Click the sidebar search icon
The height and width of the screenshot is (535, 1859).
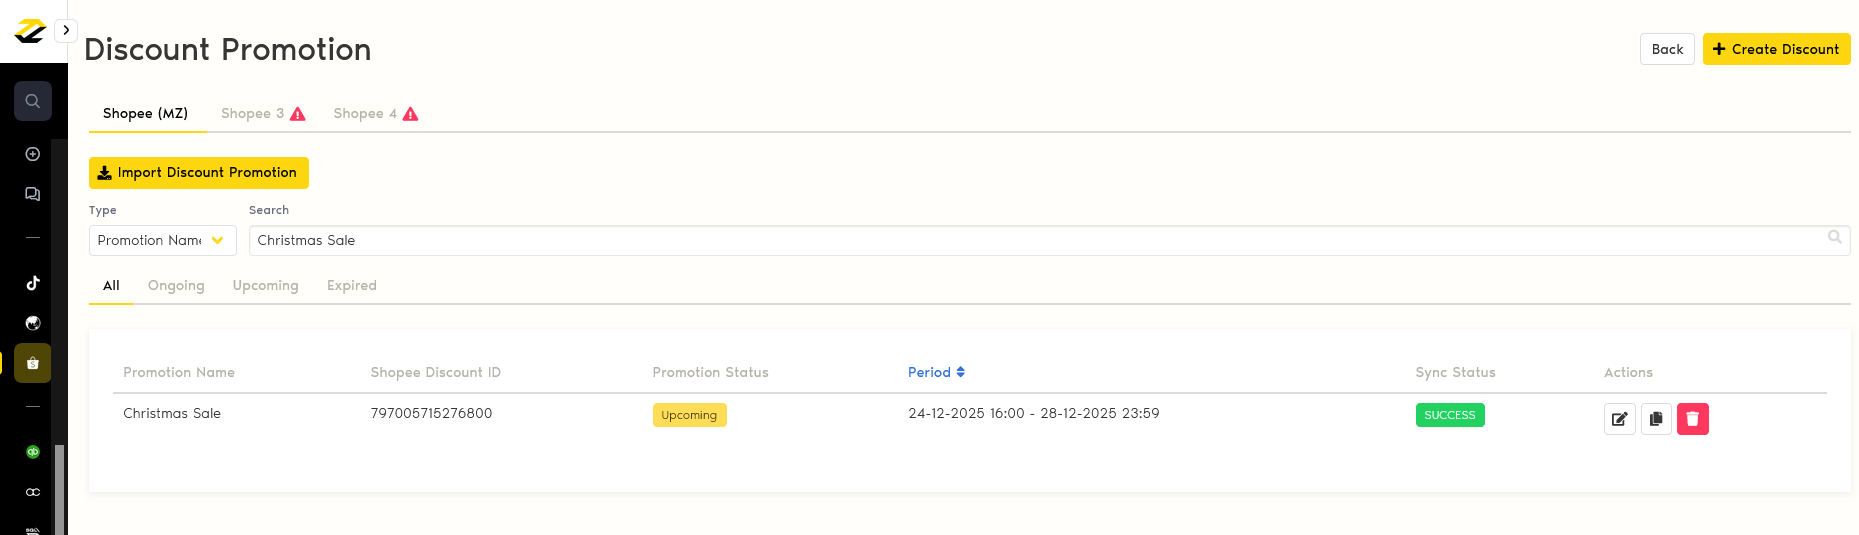pyautogui.click(x=33, y=101)
